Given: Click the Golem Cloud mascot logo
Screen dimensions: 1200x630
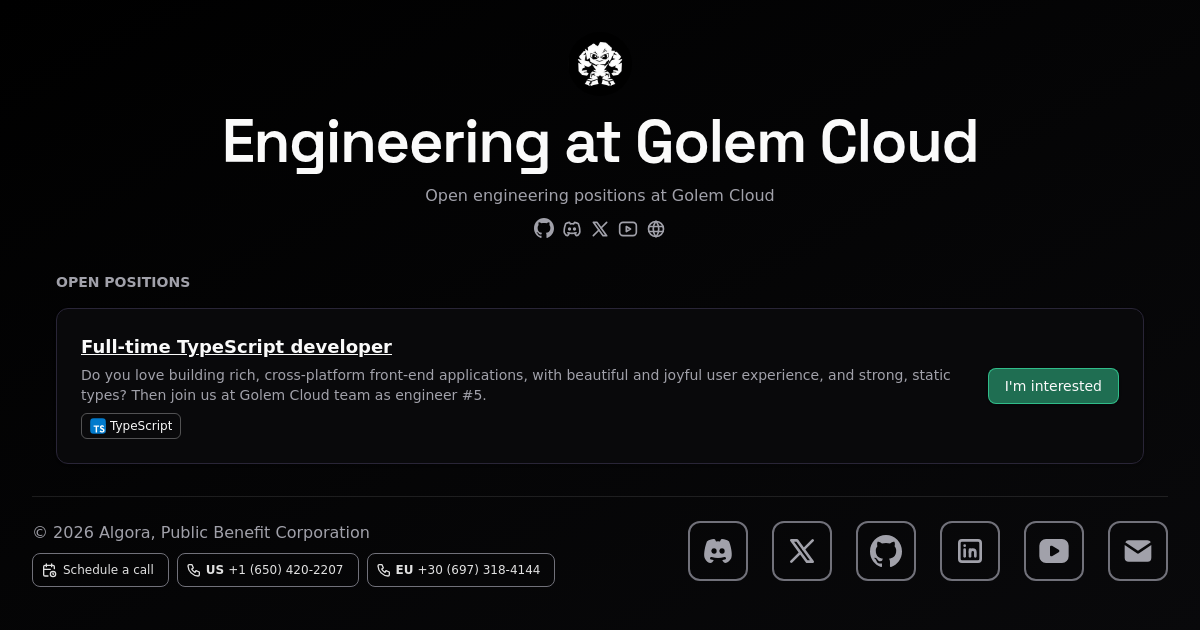Looking at the screenshot, I should pos(600,63).
